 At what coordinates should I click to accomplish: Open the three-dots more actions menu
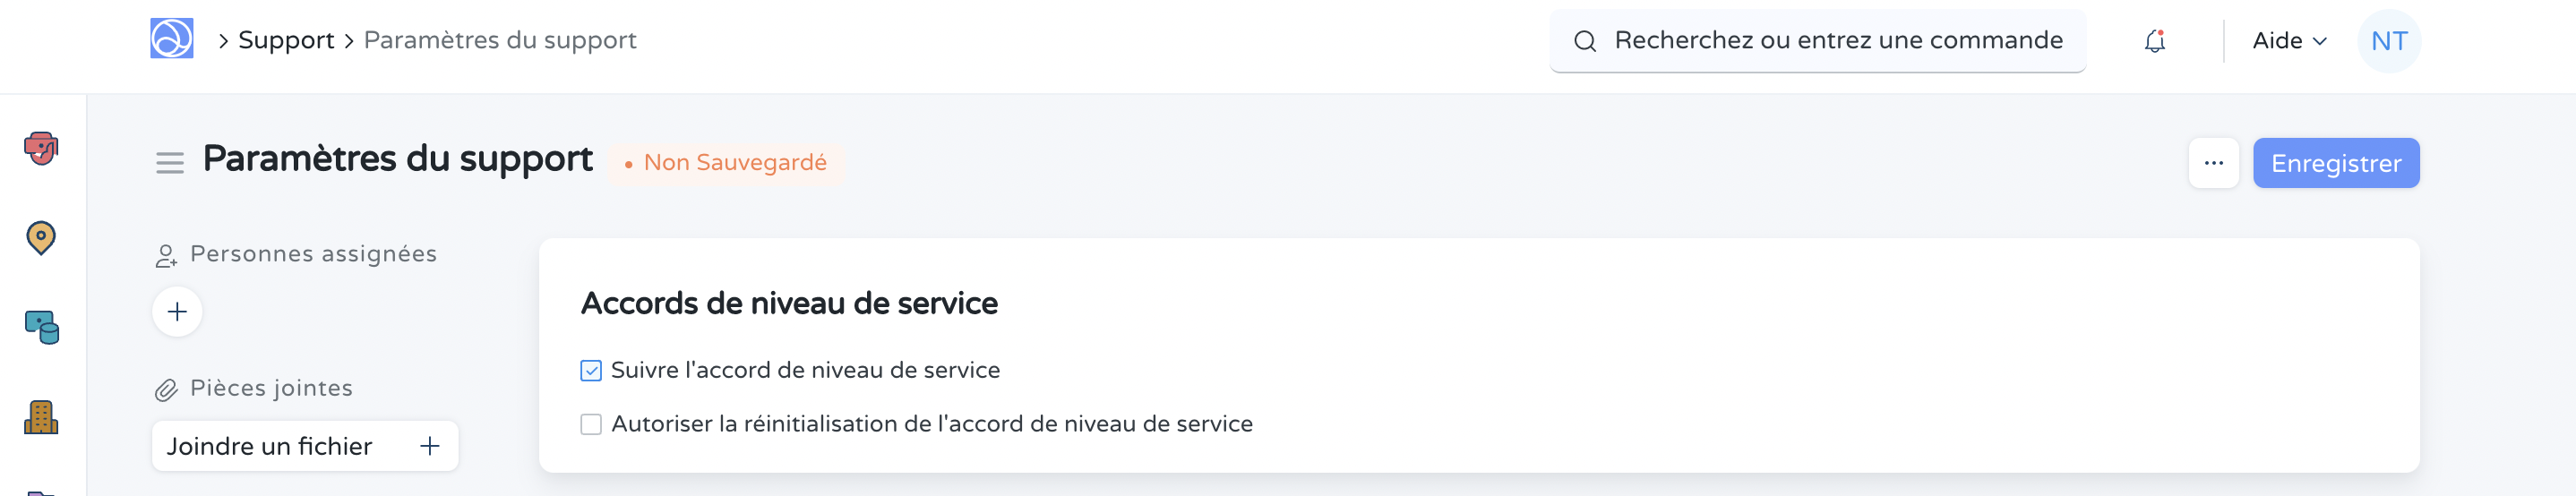coord(2213,163)
